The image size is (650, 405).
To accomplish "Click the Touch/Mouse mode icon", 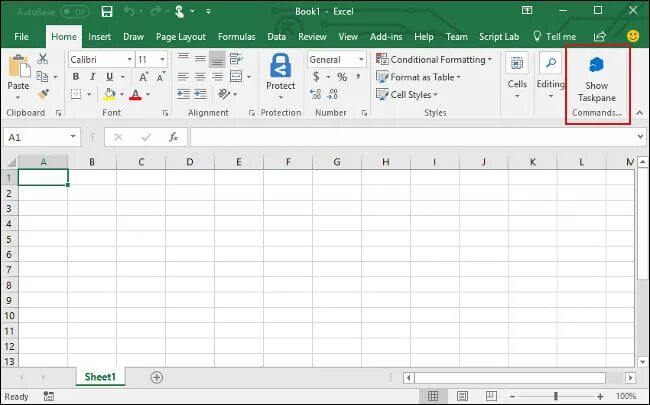I will click(x=179, y=11).
